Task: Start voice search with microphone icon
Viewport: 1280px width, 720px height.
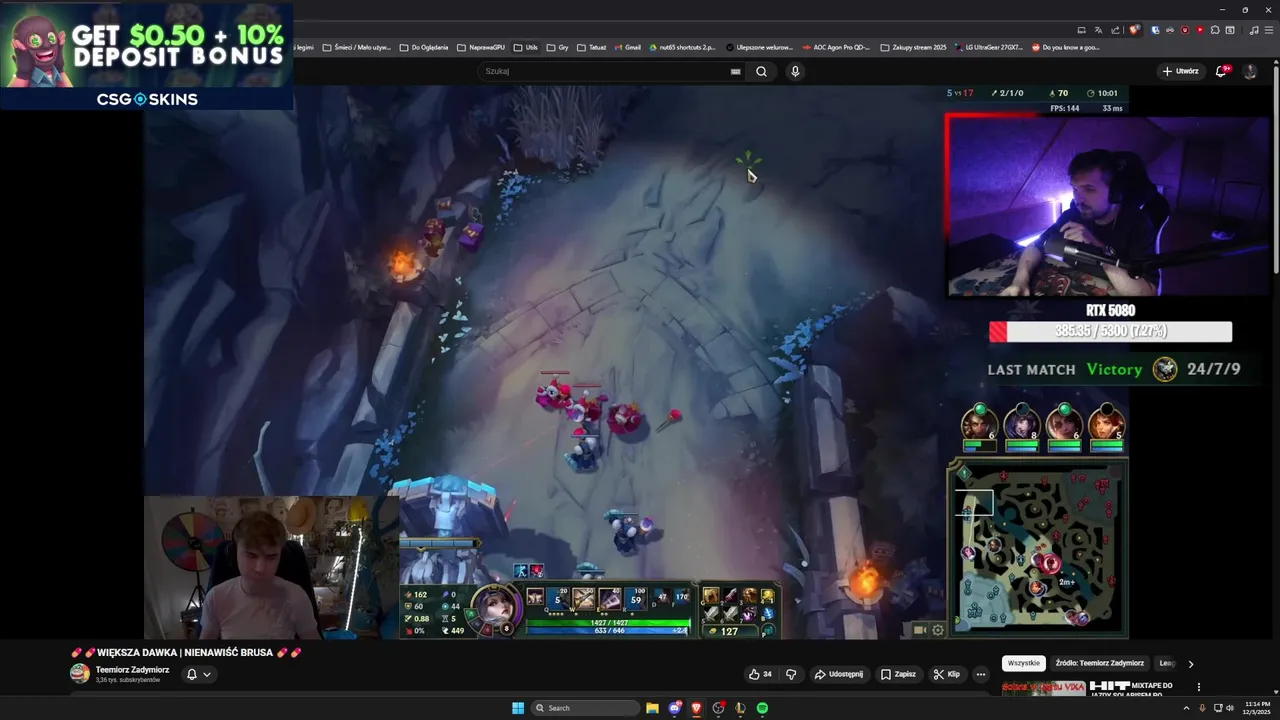Action: click(x=795, y=71)
